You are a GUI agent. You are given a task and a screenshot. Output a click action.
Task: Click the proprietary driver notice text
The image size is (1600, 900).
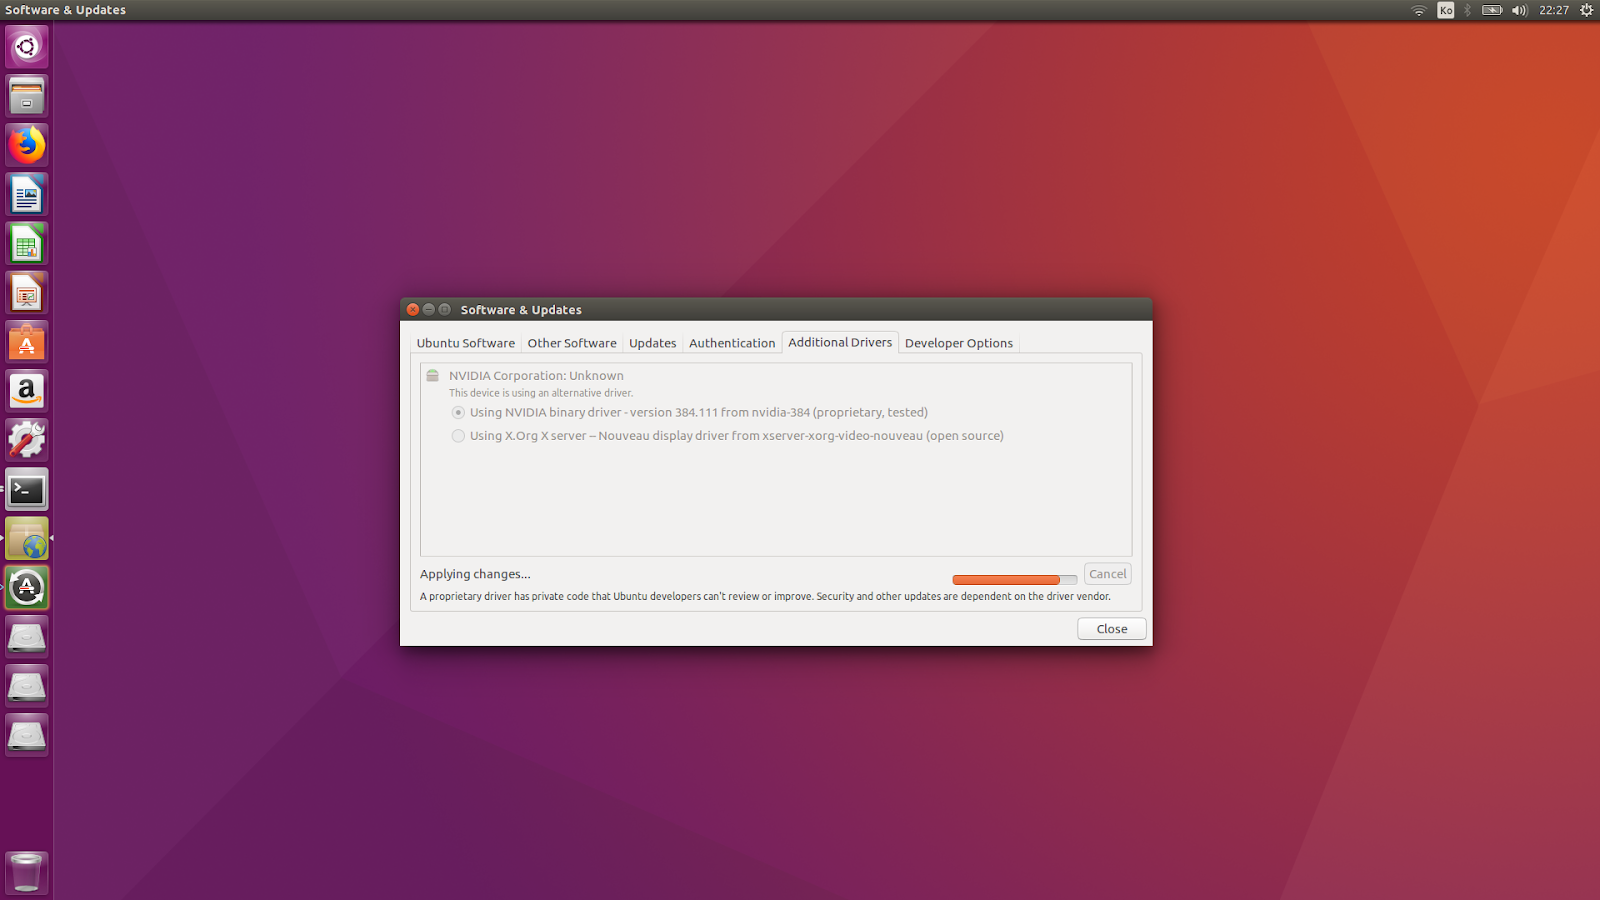coord(765,597)
